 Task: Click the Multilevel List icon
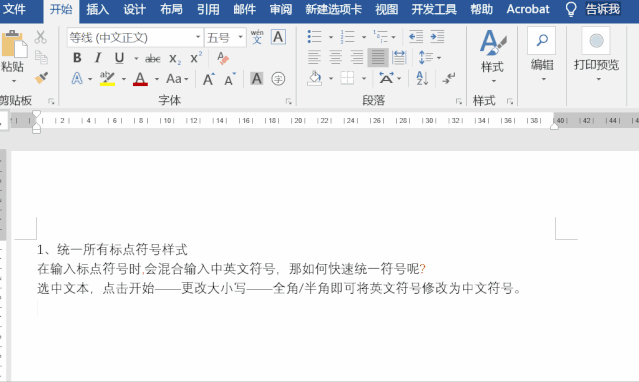[x=380, y=37]
